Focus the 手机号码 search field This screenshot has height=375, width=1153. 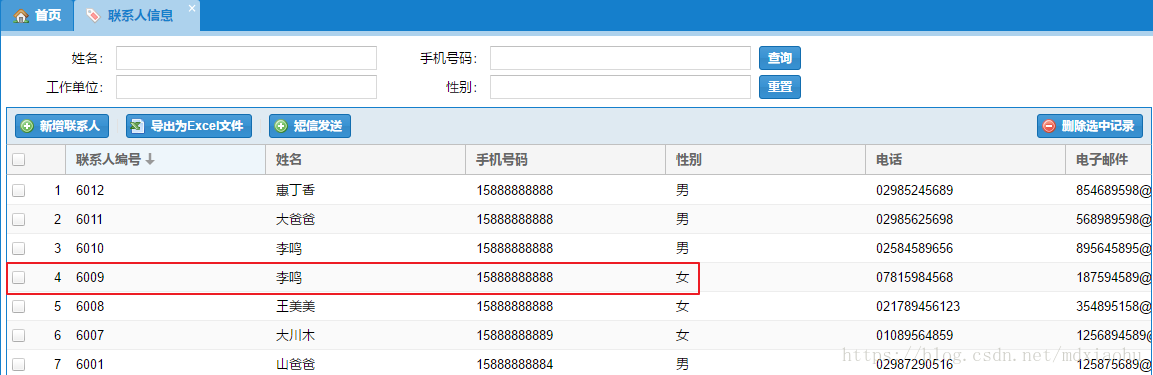(621, 58)
